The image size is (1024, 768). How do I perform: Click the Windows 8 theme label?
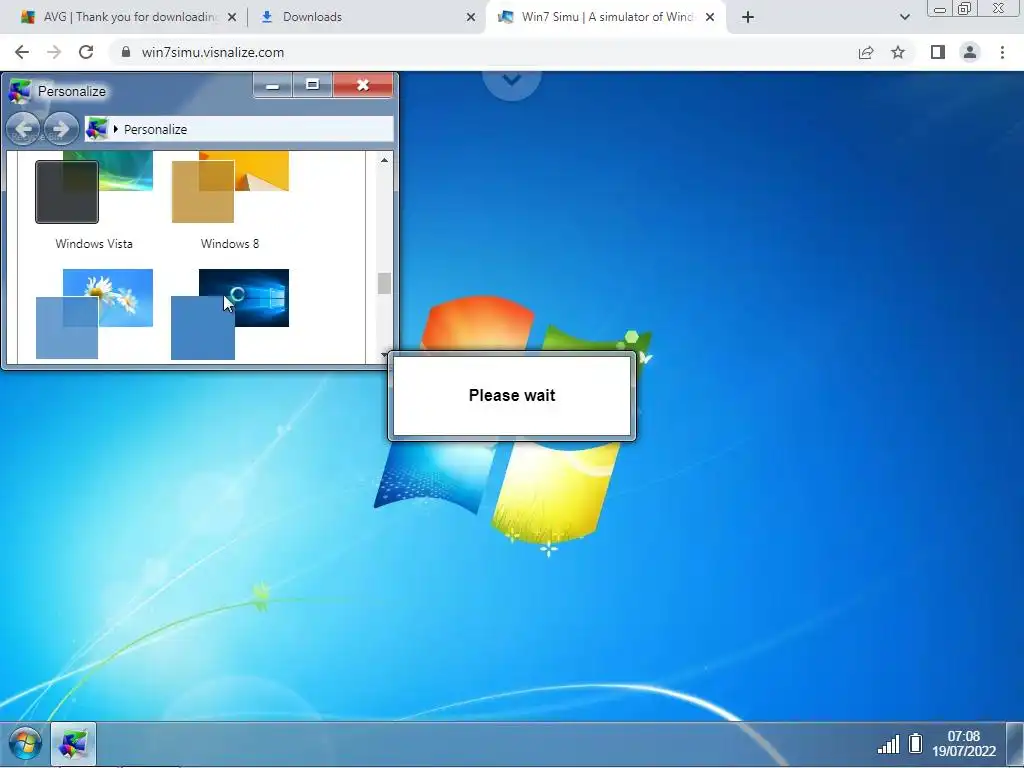point(230,244)
